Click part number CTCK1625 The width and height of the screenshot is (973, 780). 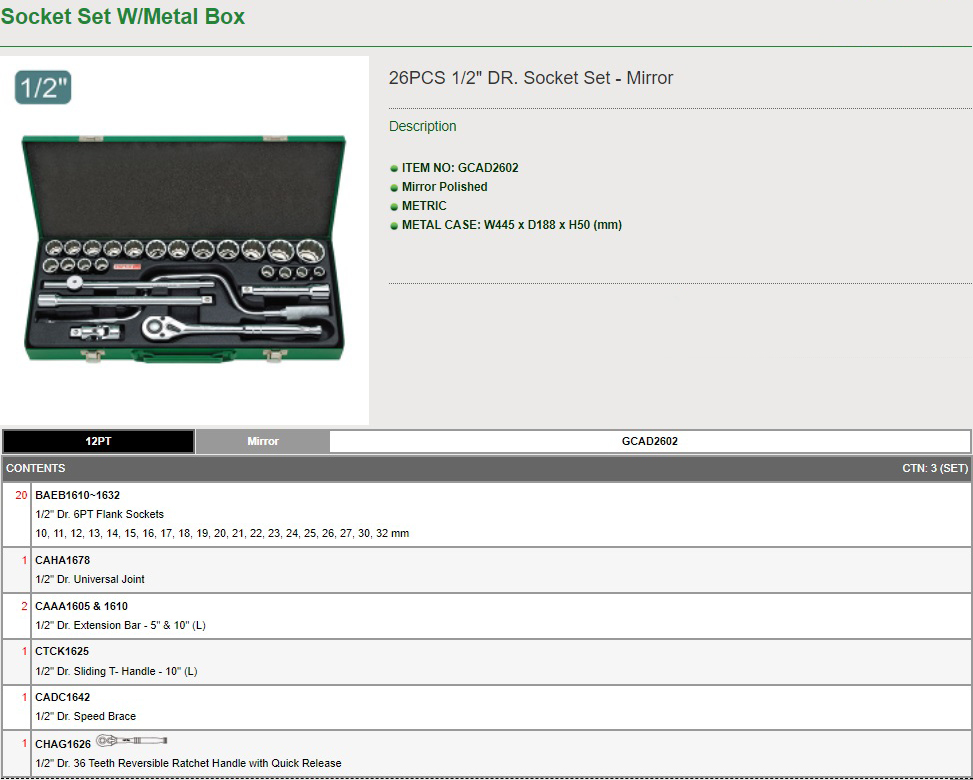62,651
